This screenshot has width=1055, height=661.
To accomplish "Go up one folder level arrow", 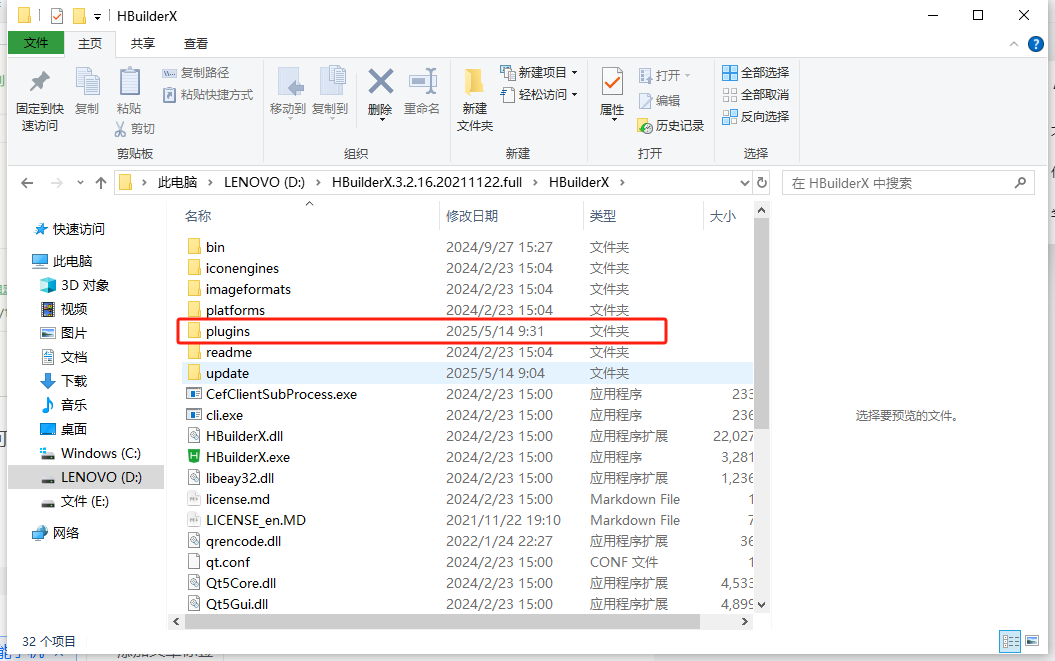I will 101,183.
